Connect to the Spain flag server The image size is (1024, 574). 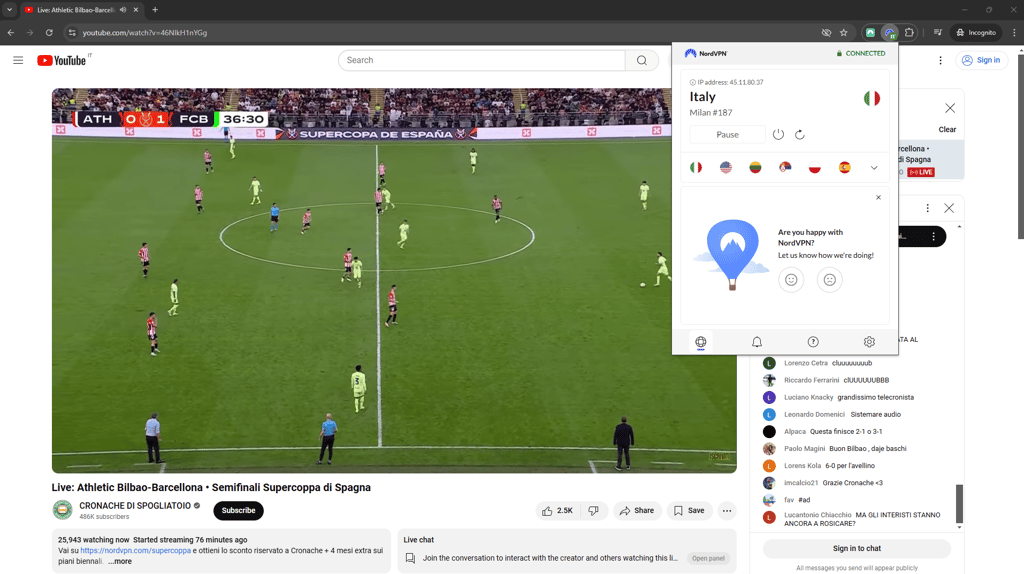[844, 167]
